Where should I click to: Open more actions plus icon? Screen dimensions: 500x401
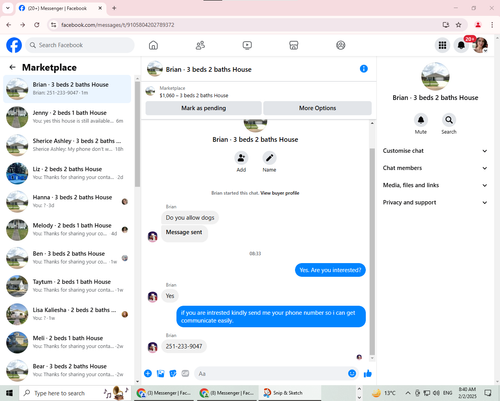point(148,373)
